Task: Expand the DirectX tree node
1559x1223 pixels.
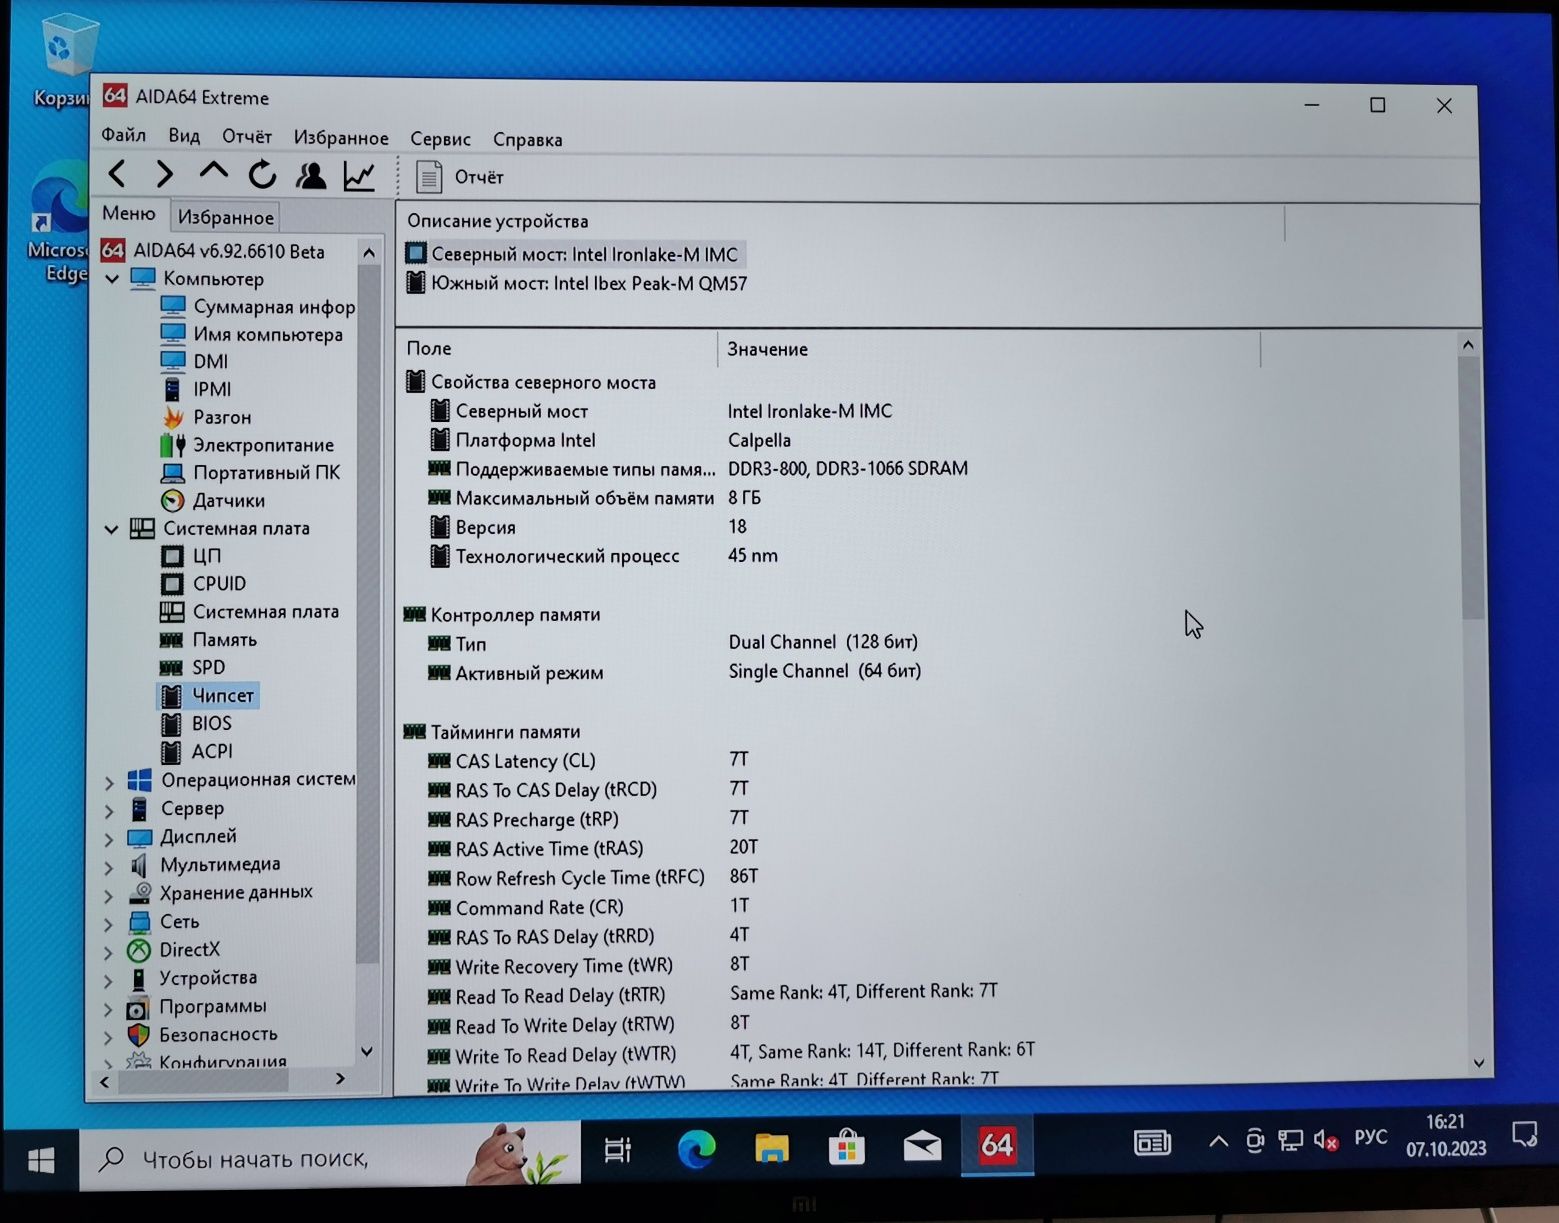Action: tap(109, 952)
